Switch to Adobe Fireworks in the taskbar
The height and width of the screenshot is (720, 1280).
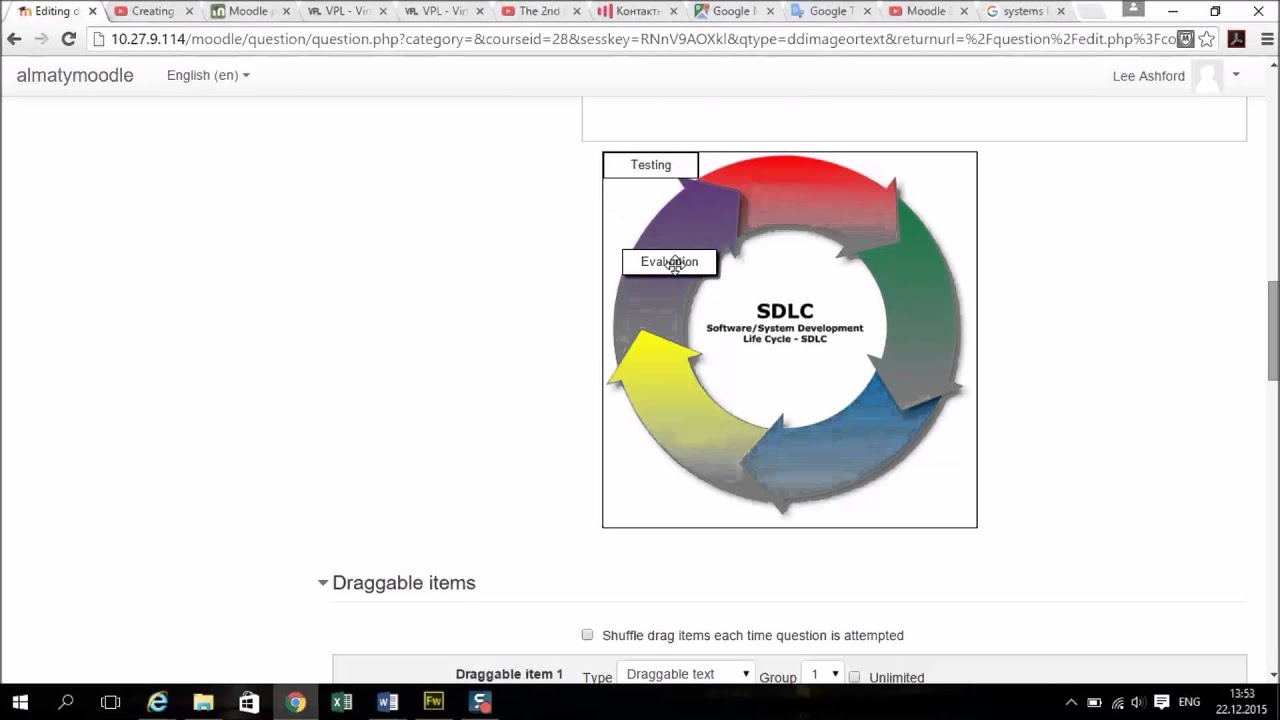[x=434, y=702]
